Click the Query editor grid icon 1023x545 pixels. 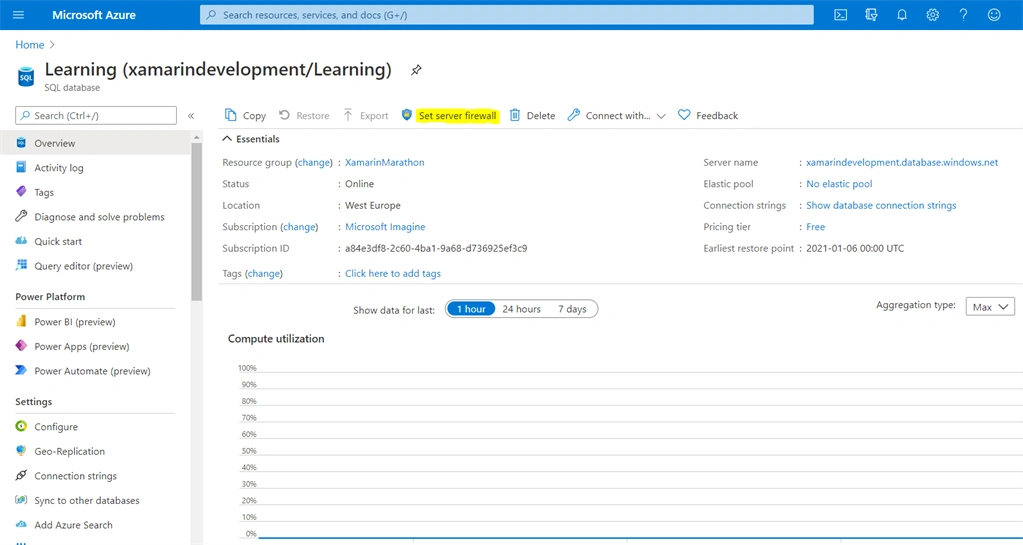point(21,265)
